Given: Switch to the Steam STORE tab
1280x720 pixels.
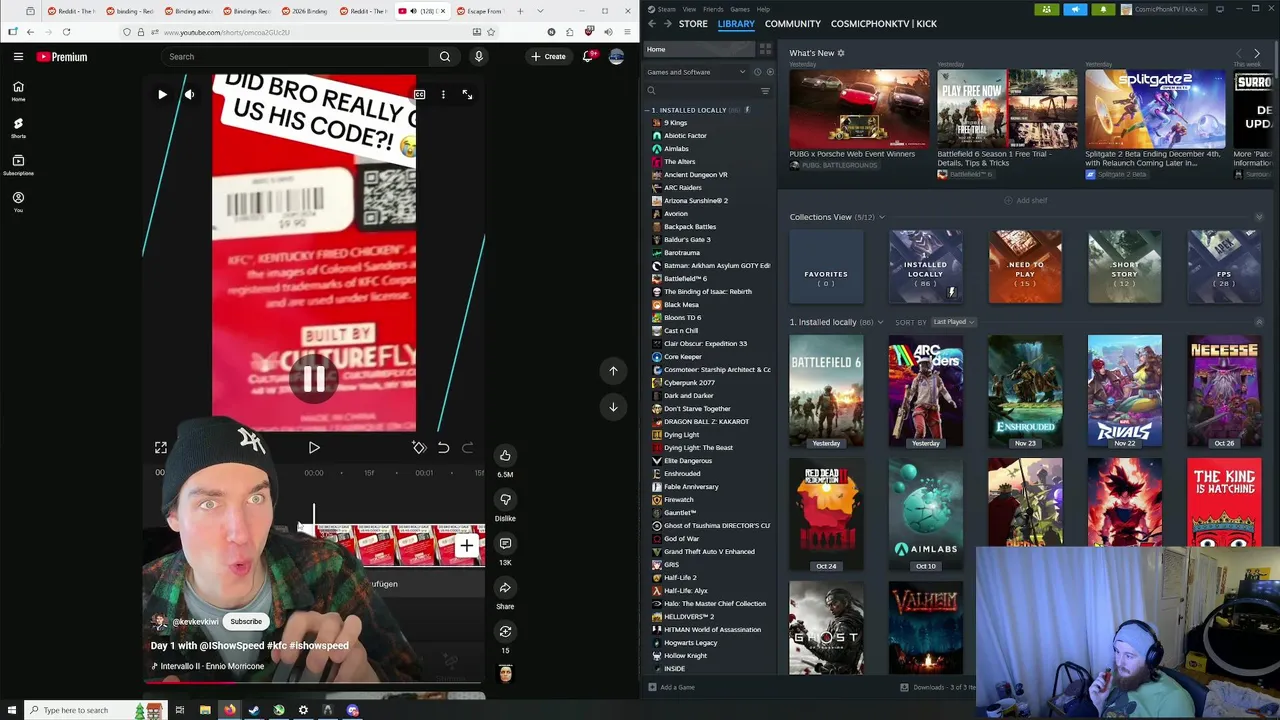Looking at the screenshot, I should [x=693, y=23].
